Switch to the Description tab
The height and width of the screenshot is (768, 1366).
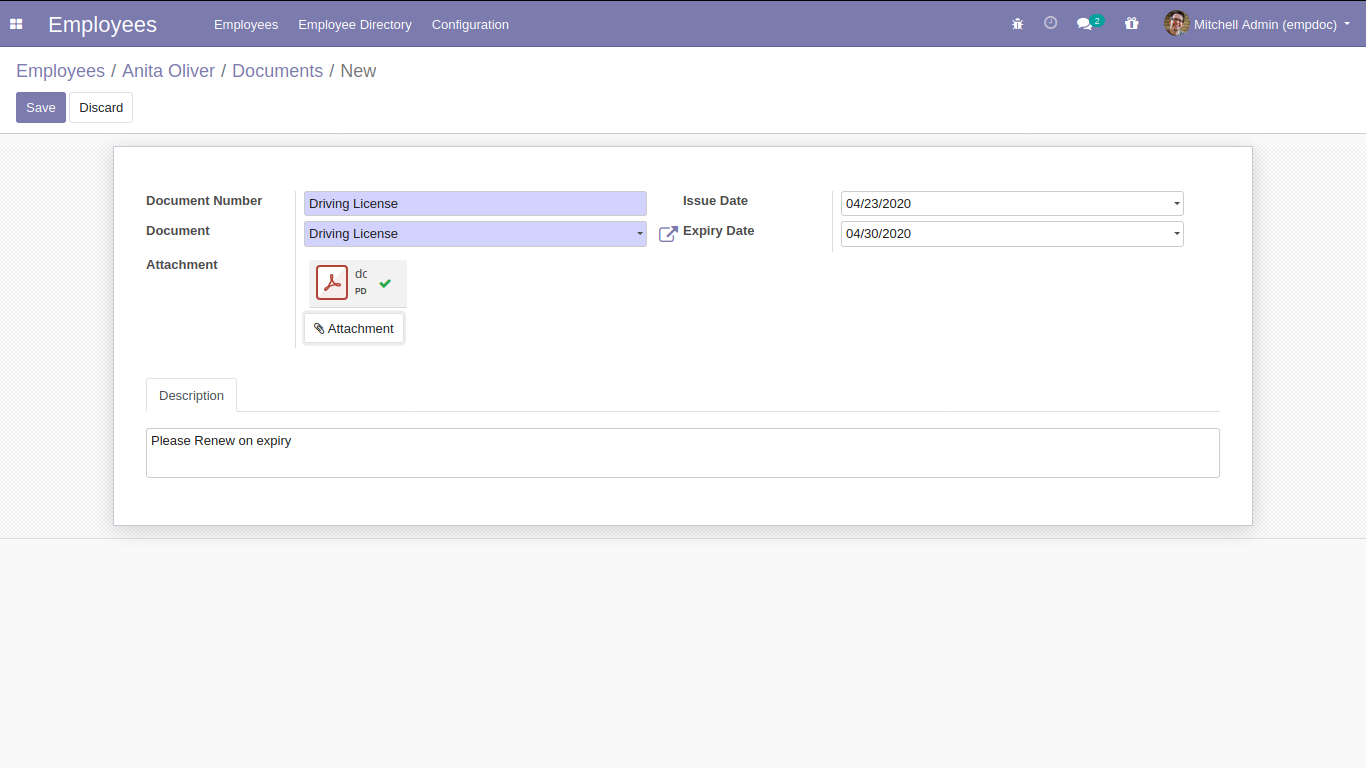(x=191, y=395)
